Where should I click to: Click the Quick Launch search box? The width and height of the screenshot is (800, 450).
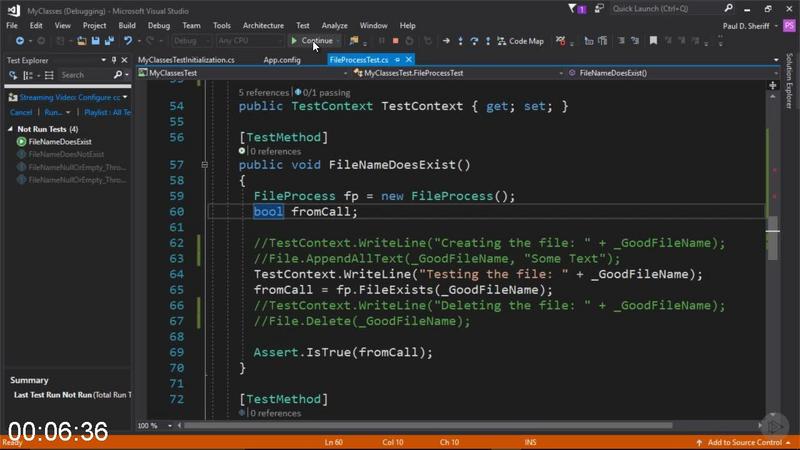coord(666,9)
